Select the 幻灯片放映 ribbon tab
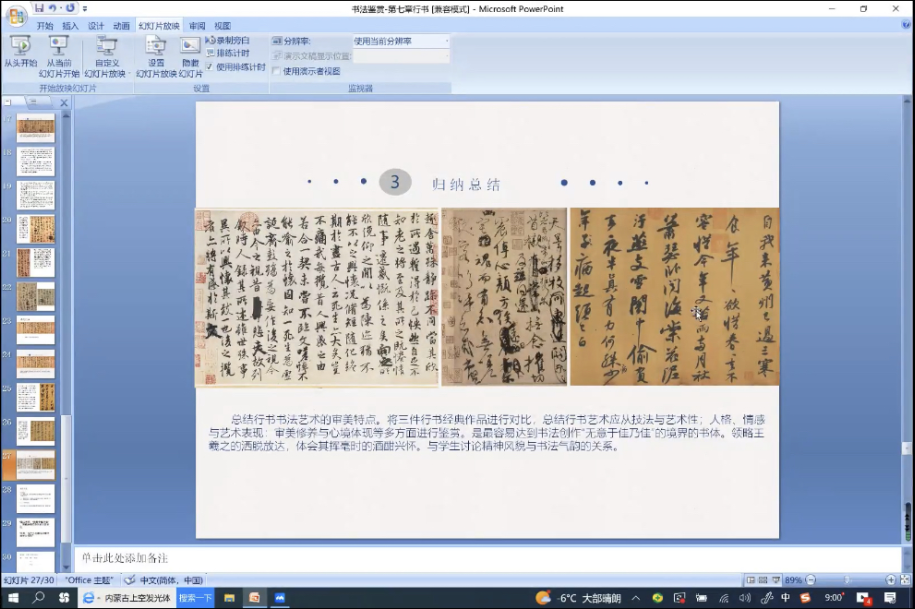 click(159, 26)
